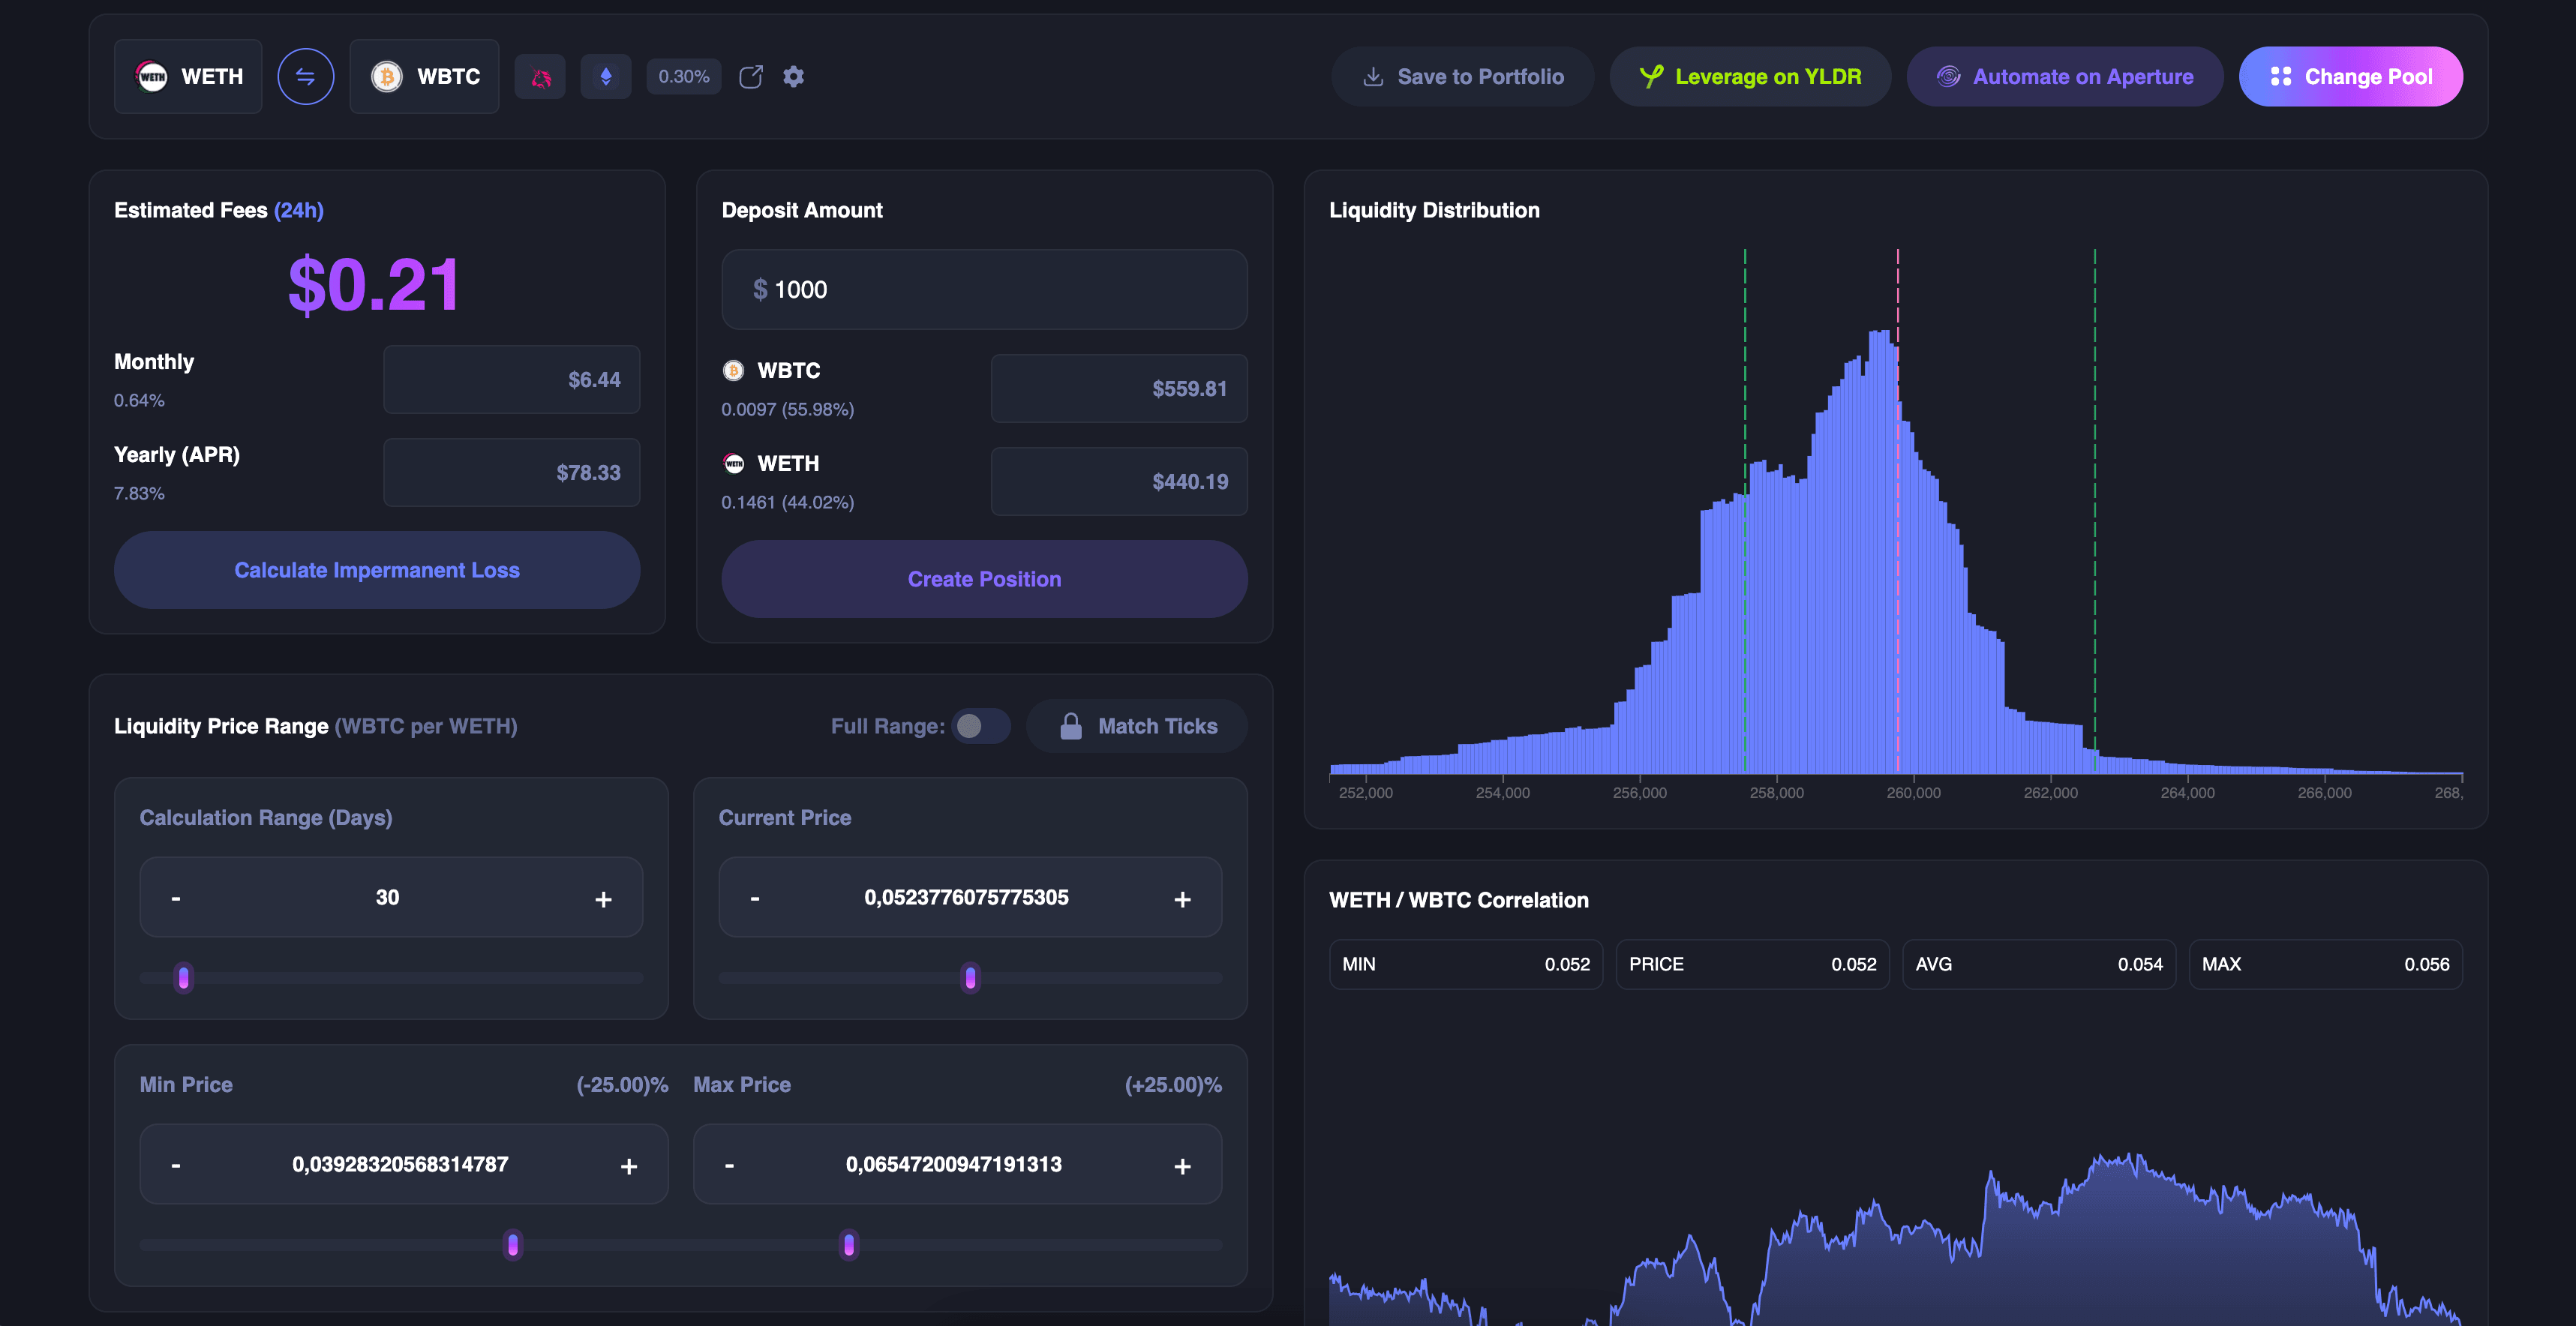The width and height of the screenshot is (2576, 1326).
Task: Decrease Min Price with minus button
Action: [176, 1165]
